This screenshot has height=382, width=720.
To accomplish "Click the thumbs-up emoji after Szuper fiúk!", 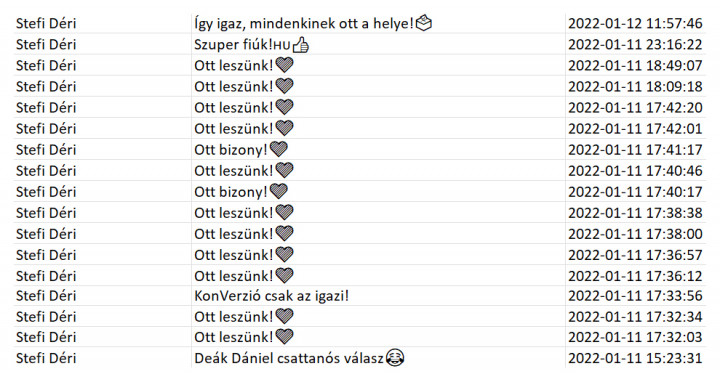I will [x=301, y=45].
